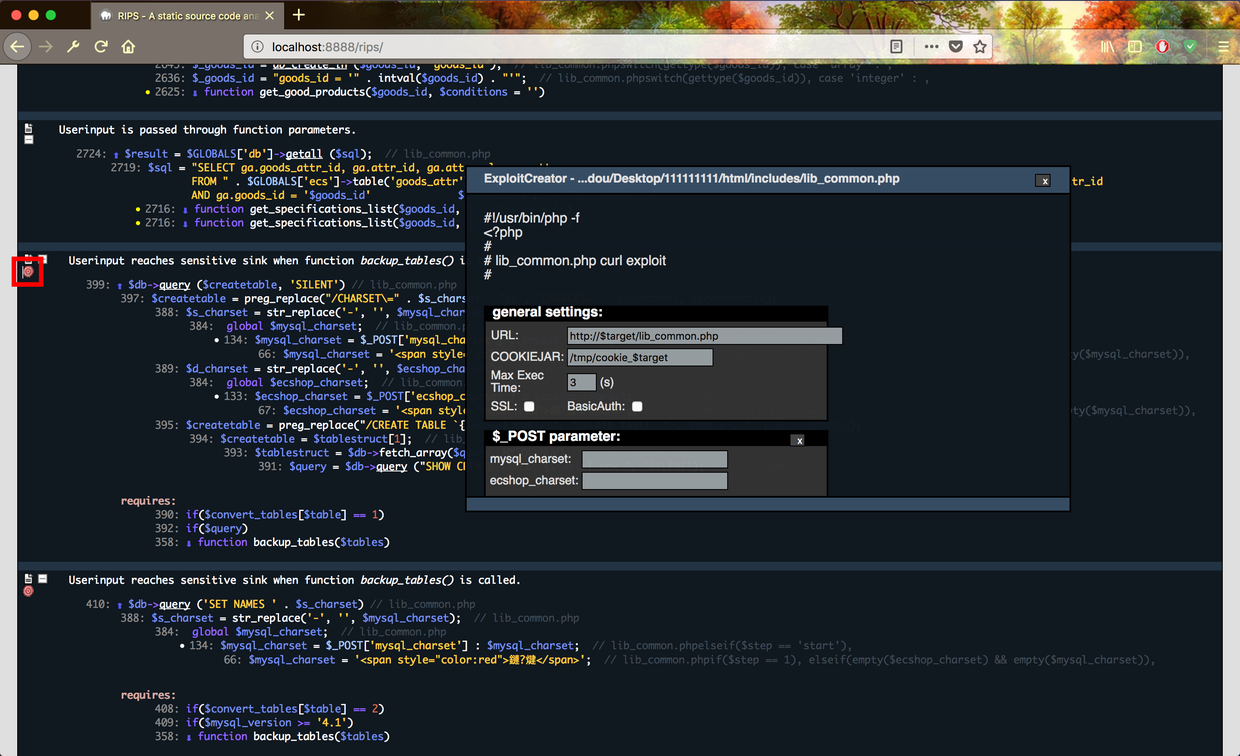
Task: Click target icon beside line 410 finding
Action: click(28, 591)
